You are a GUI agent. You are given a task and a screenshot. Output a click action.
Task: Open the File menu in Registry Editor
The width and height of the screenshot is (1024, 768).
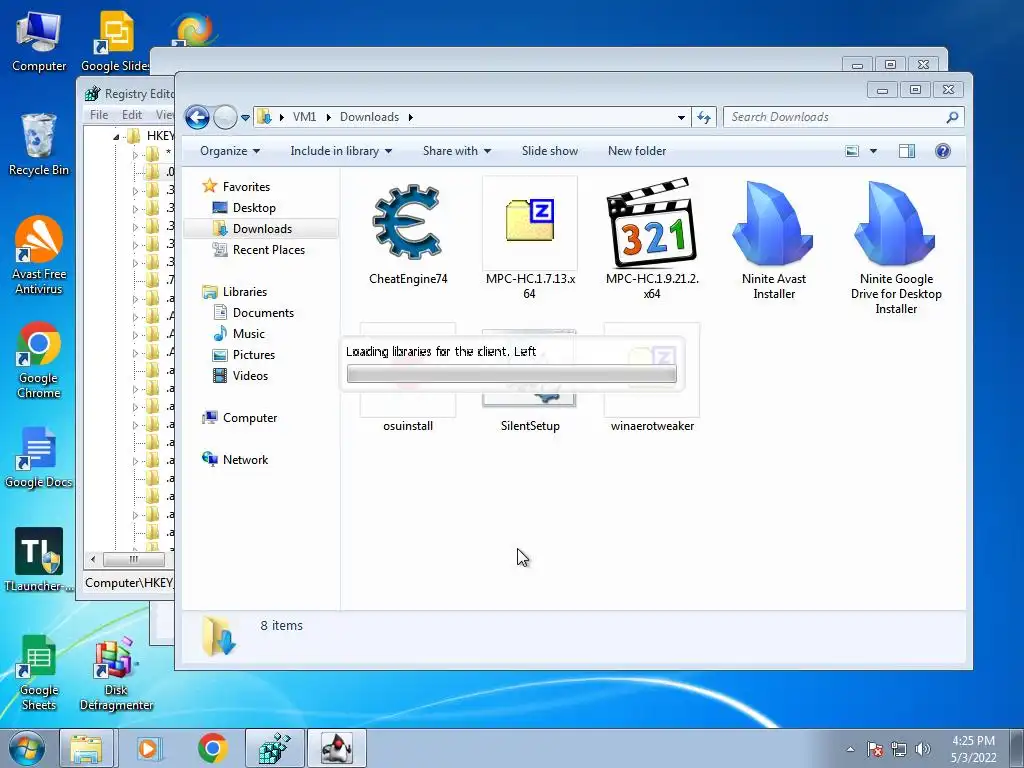(x=99, y=115)
